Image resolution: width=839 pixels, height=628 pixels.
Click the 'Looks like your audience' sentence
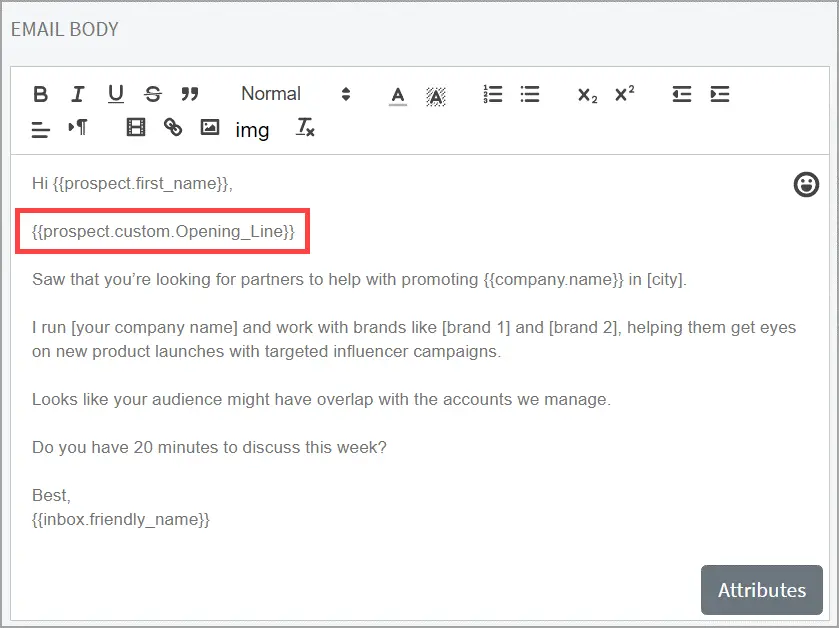coord(321,399)
